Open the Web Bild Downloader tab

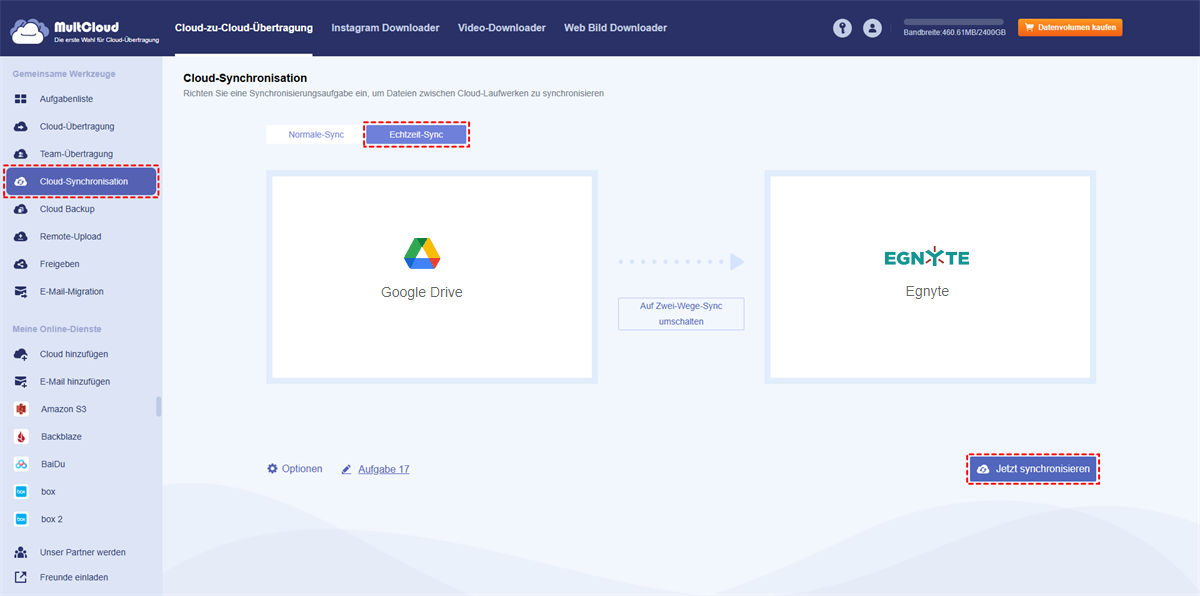pos(615,28)
